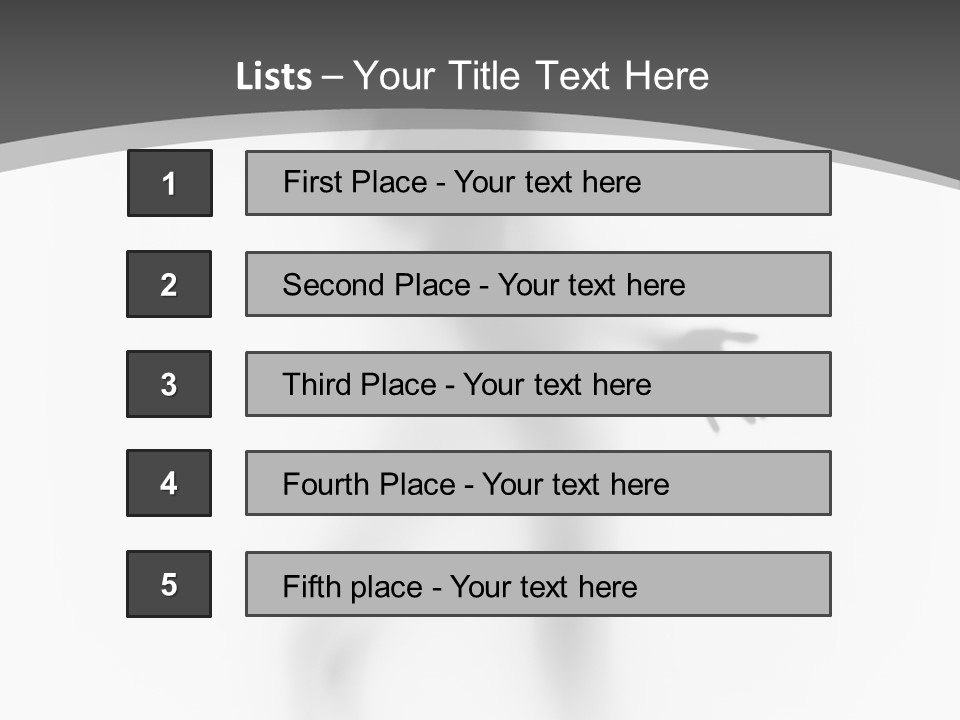Click 'Your text here' in Fourth Place row
The width and height of the screenshot is (960, 720).
click(x=575, y=485)
